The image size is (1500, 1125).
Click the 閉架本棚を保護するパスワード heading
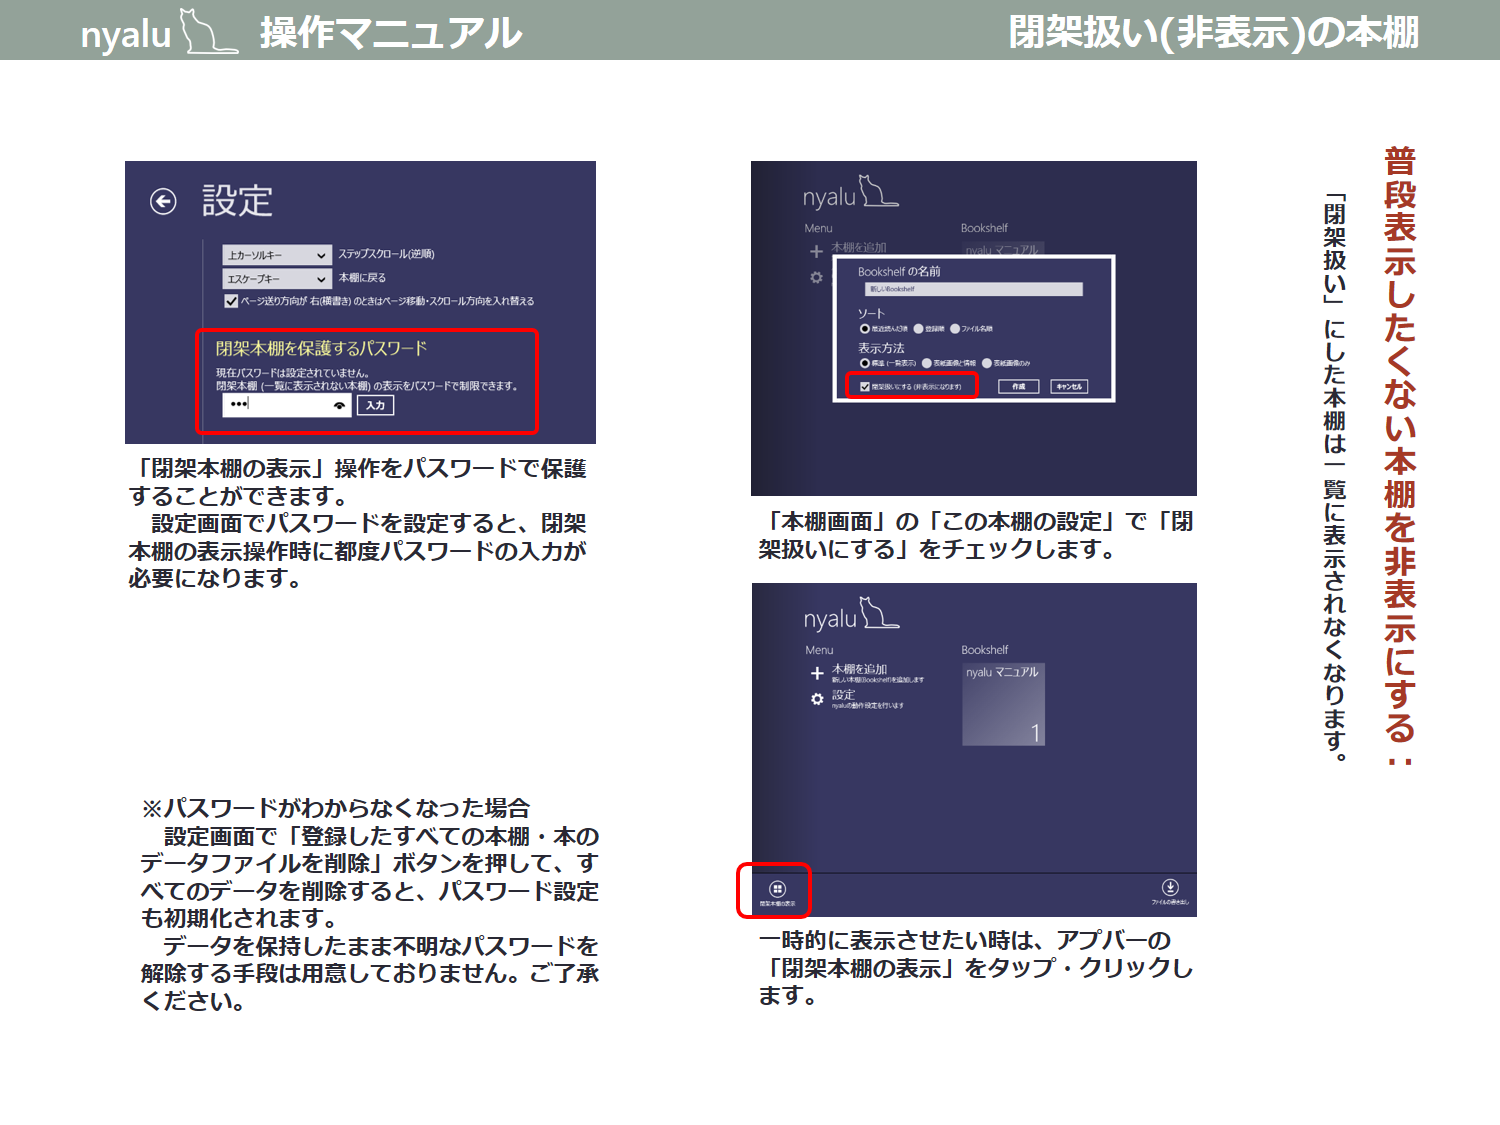(x=321, y=348)
